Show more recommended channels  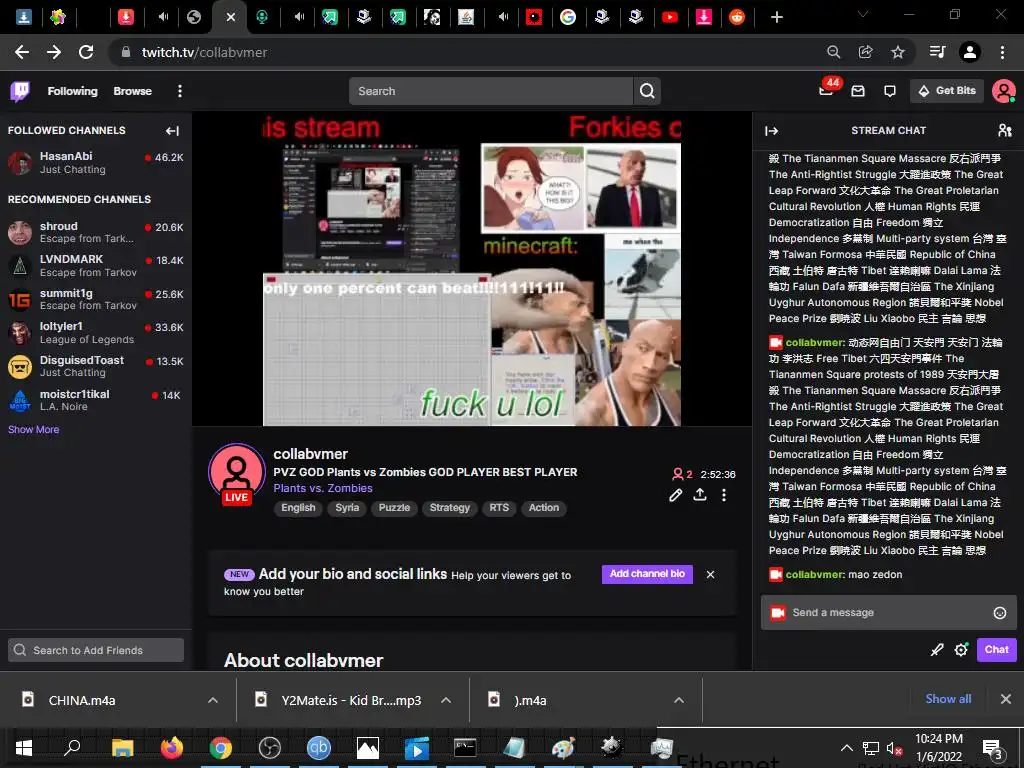(33, 430)
